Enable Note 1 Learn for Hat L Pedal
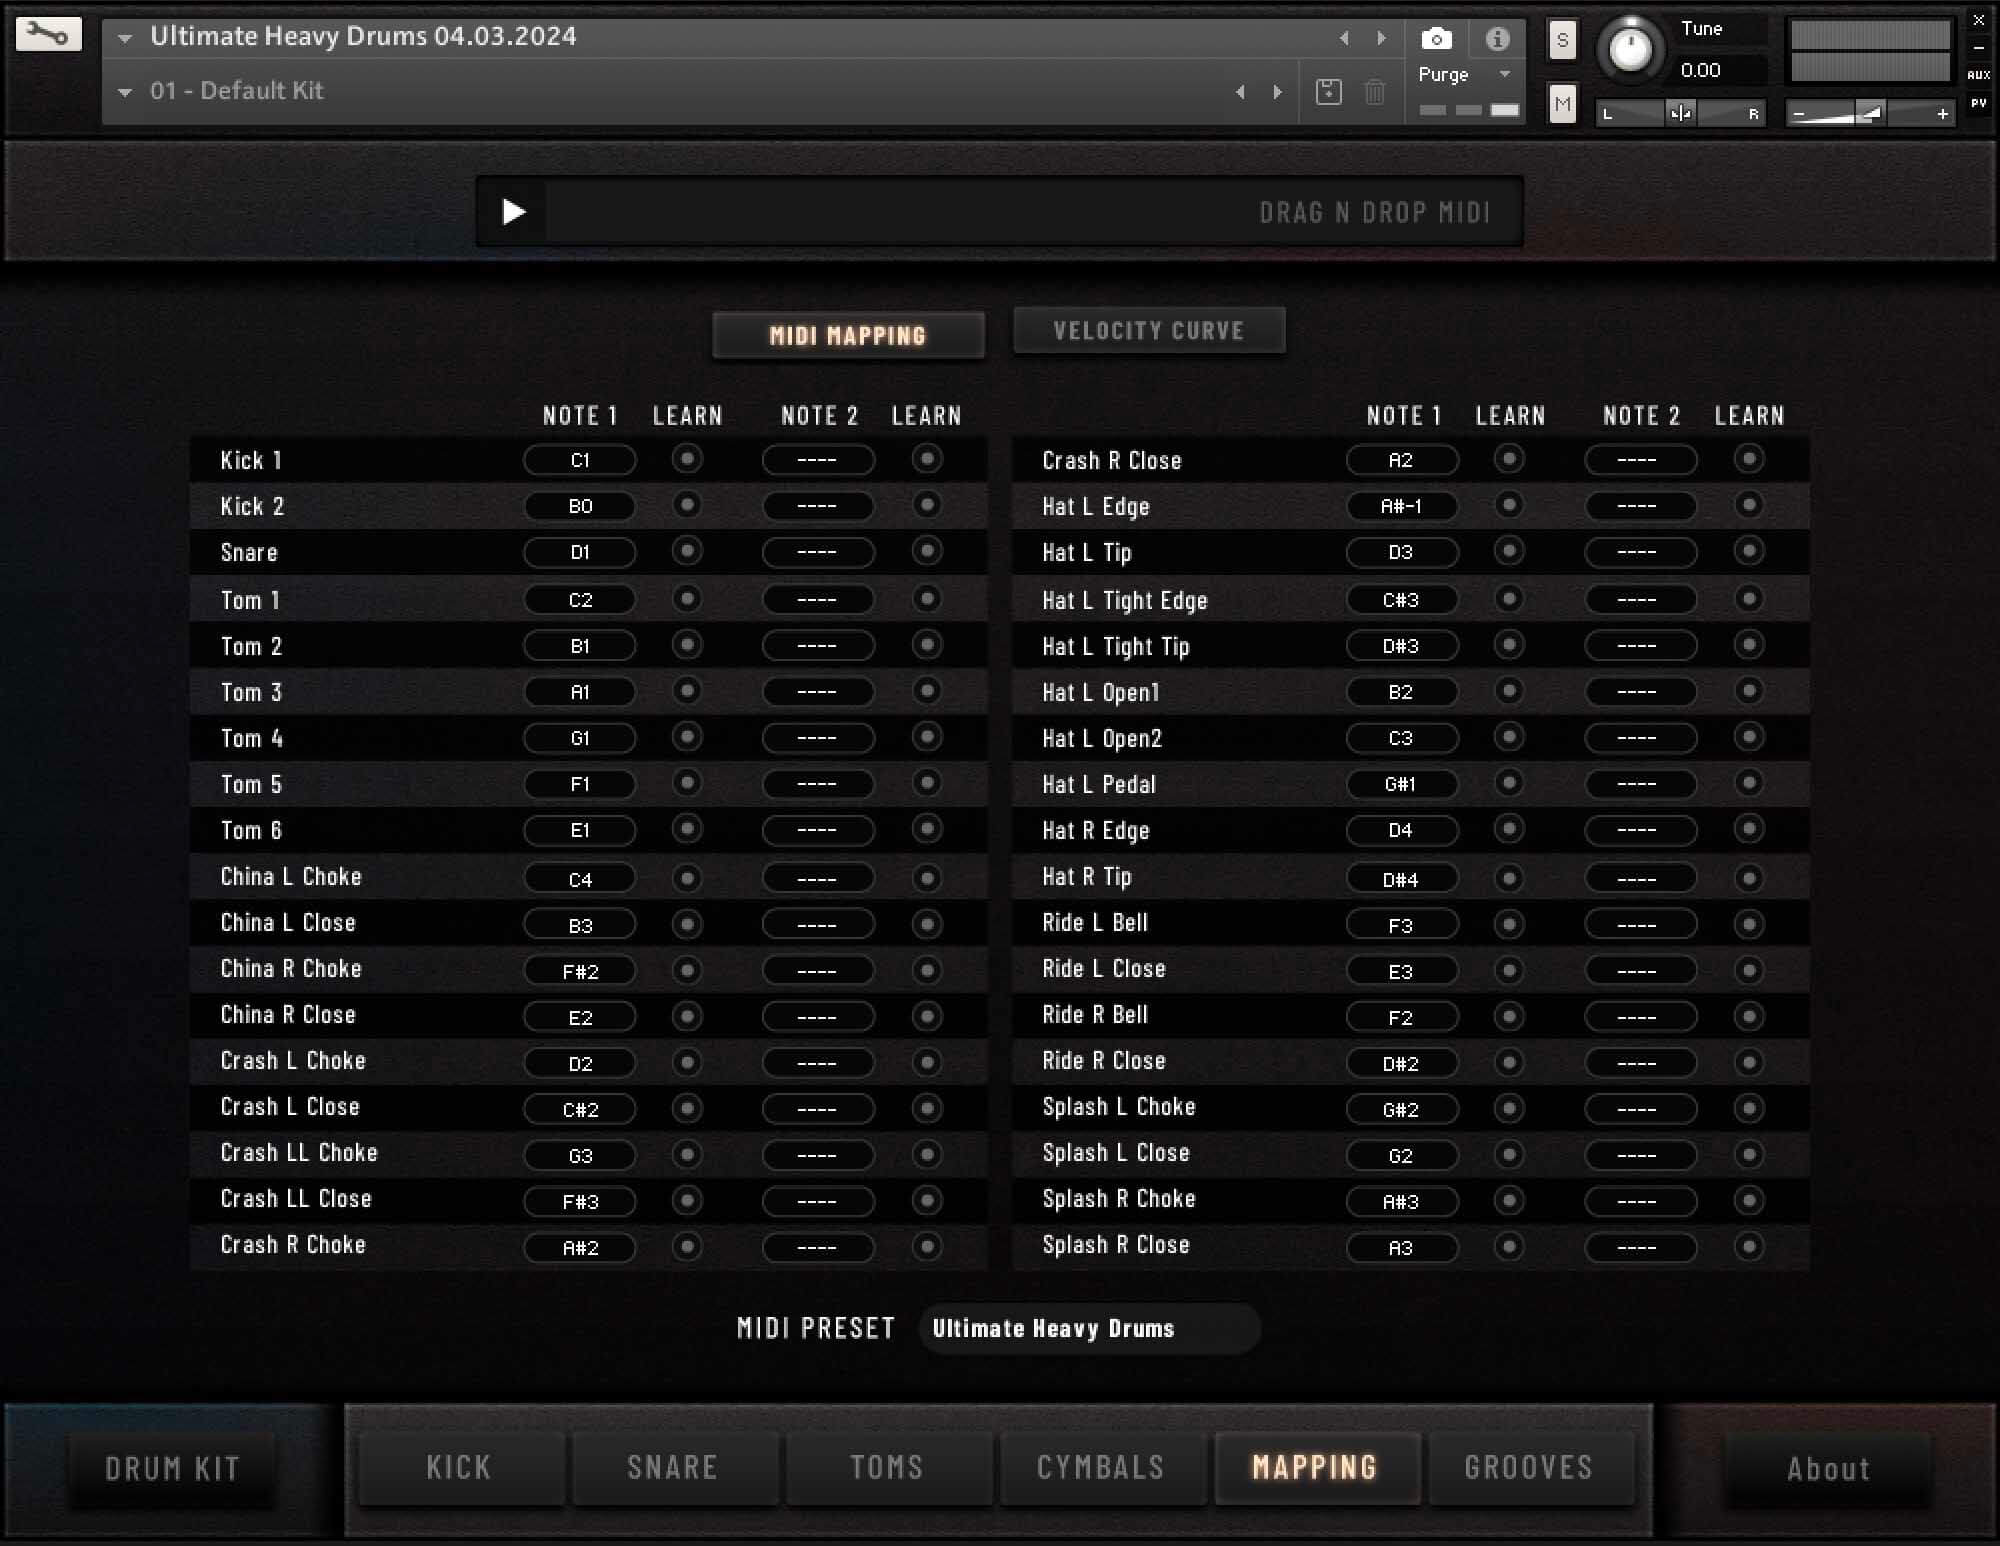This screenshot has width=2000, height=1546. pos(1509,783)
